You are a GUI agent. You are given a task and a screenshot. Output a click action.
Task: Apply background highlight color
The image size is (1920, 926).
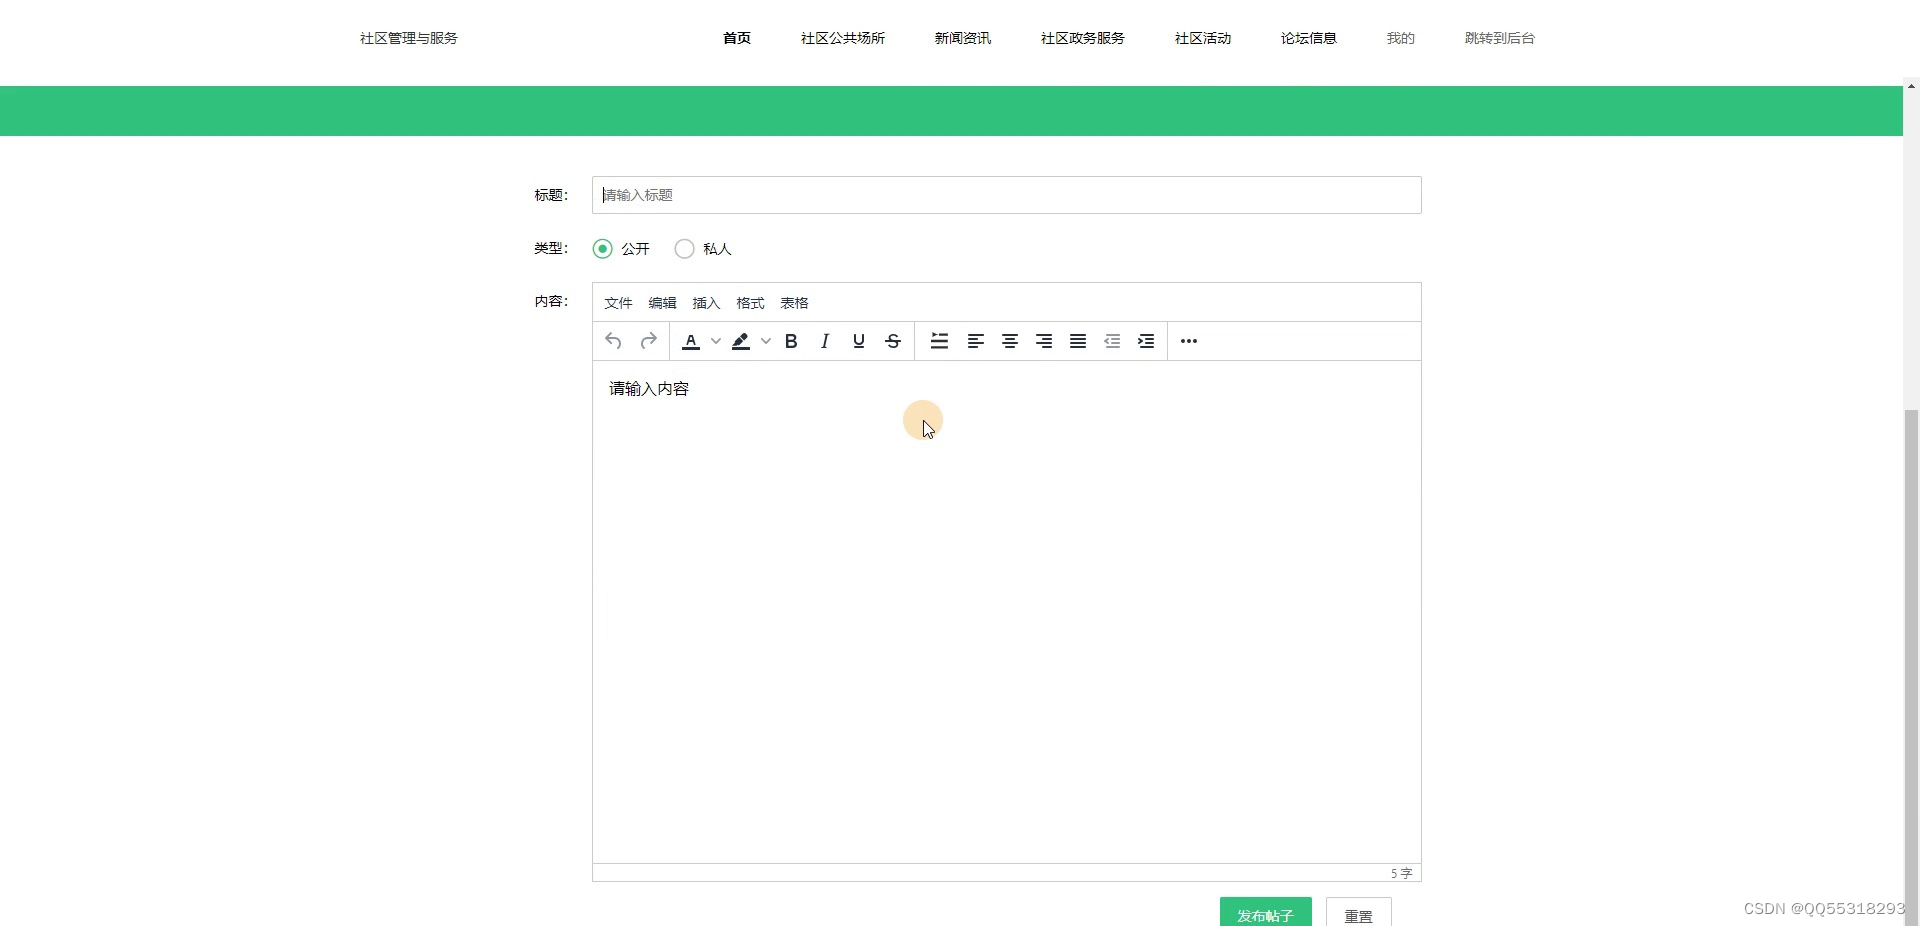[x=741, y=341]
